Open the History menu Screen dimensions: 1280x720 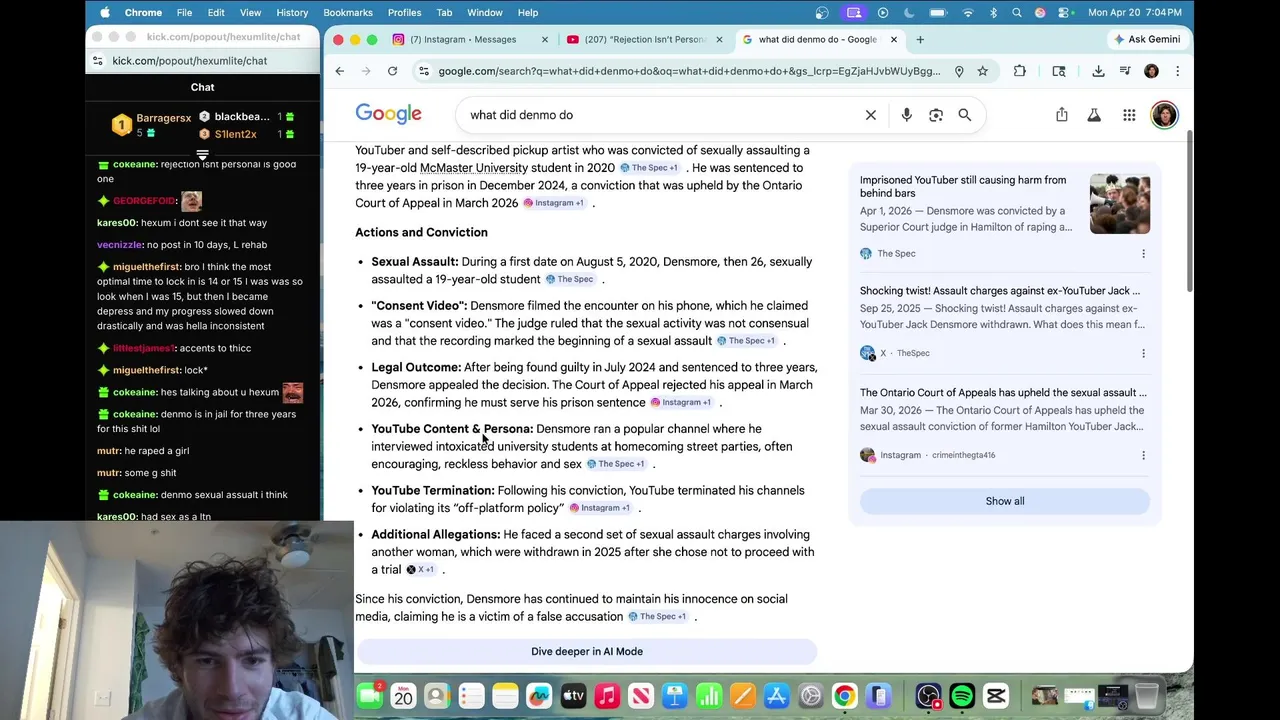pyautogui.click(x=292, y=12)
